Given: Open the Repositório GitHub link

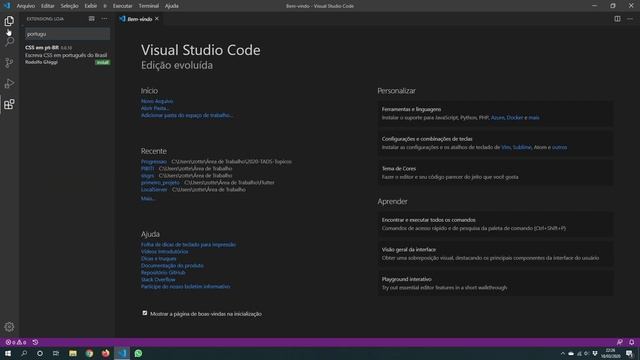Looking at the screenshot, I should pyautogui.click(x=163, y=273).
